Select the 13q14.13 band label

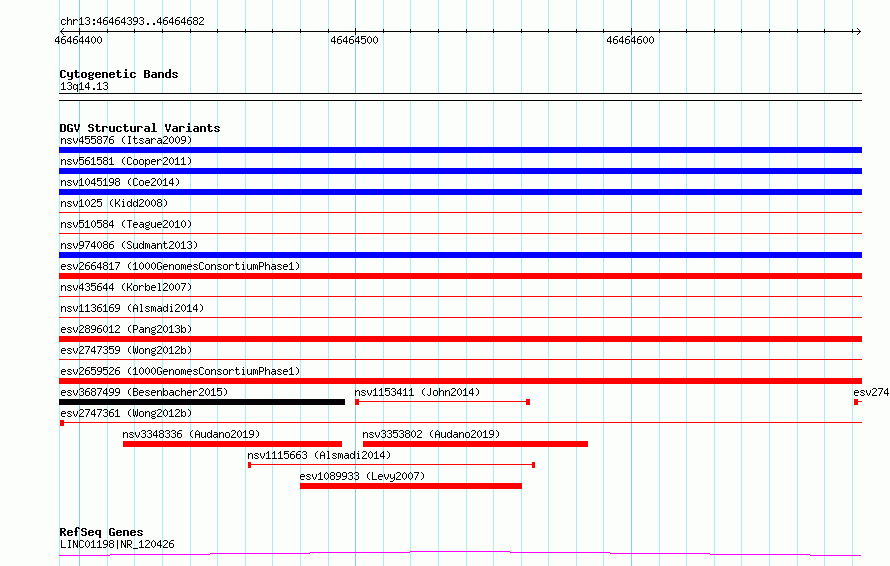click(x=84, y=86)
